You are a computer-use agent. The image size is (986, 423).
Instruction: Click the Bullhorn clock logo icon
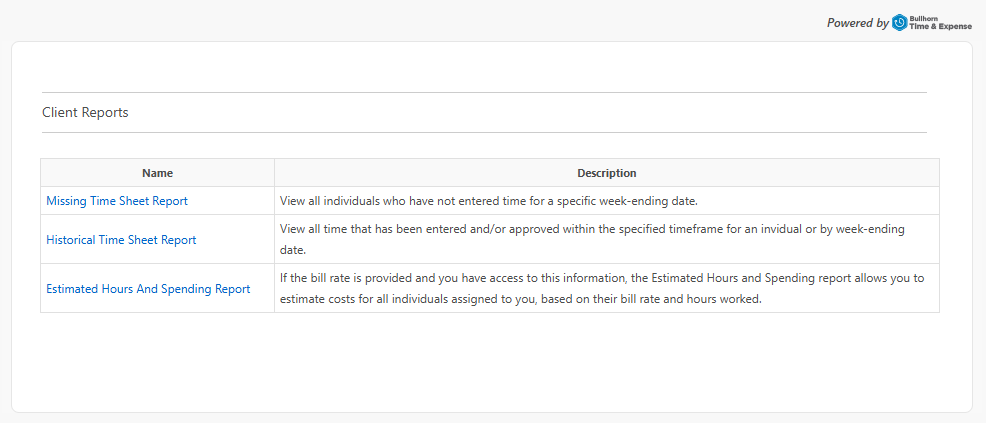899,23
